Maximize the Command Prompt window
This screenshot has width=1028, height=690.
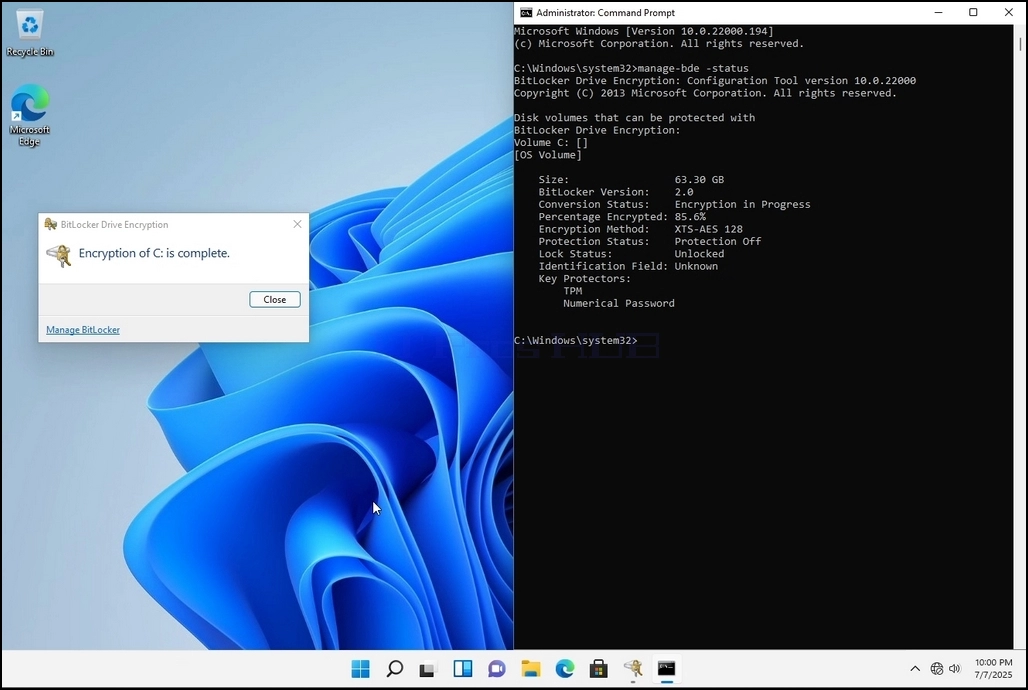point(974,12)
